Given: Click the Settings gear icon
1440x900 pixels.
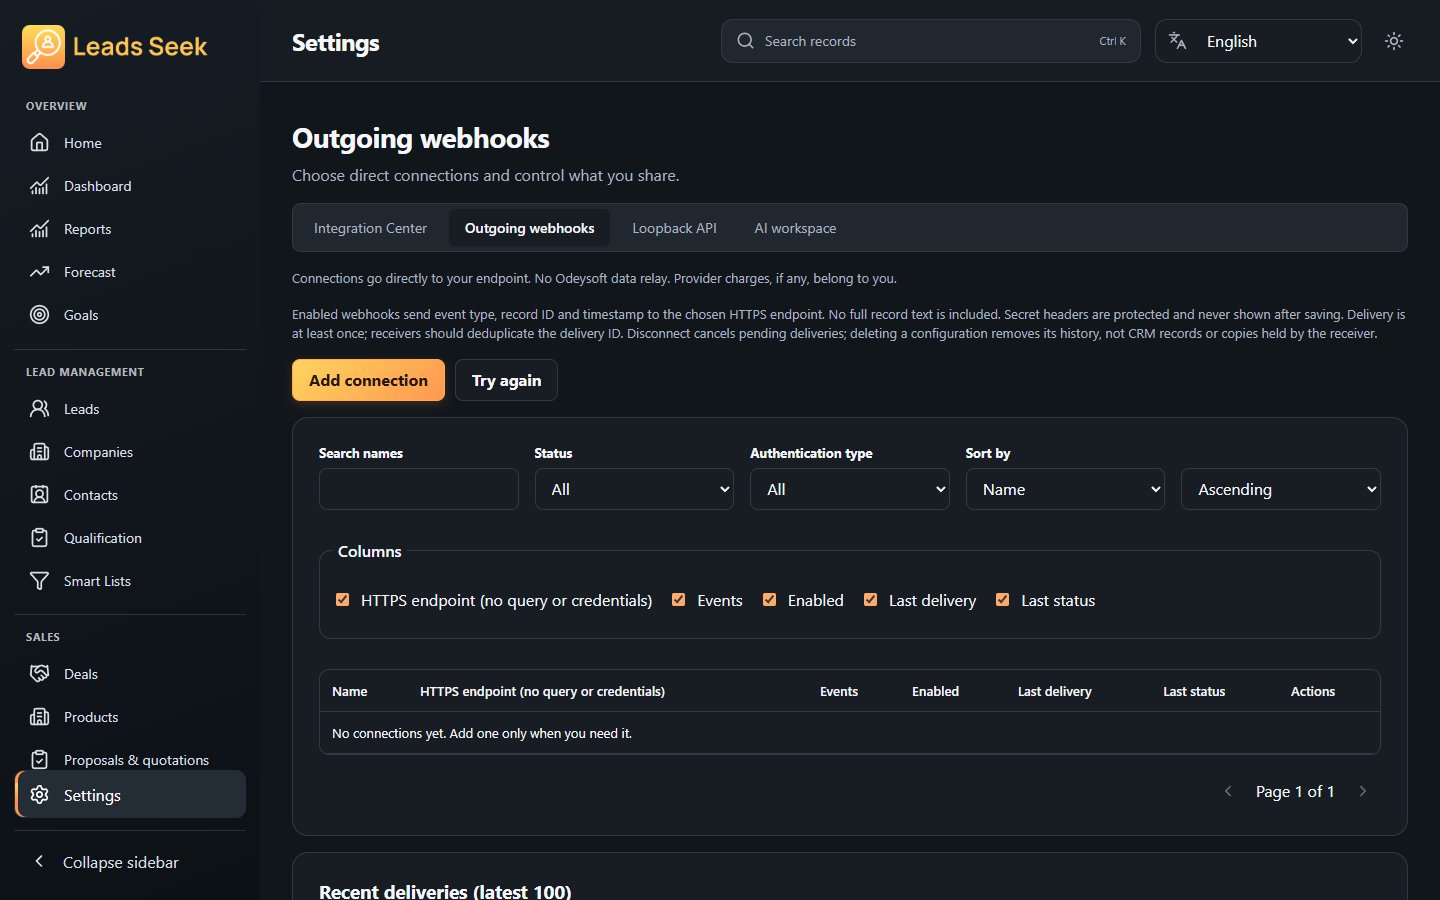Looking at the screenshot, I should coord(39,795).
